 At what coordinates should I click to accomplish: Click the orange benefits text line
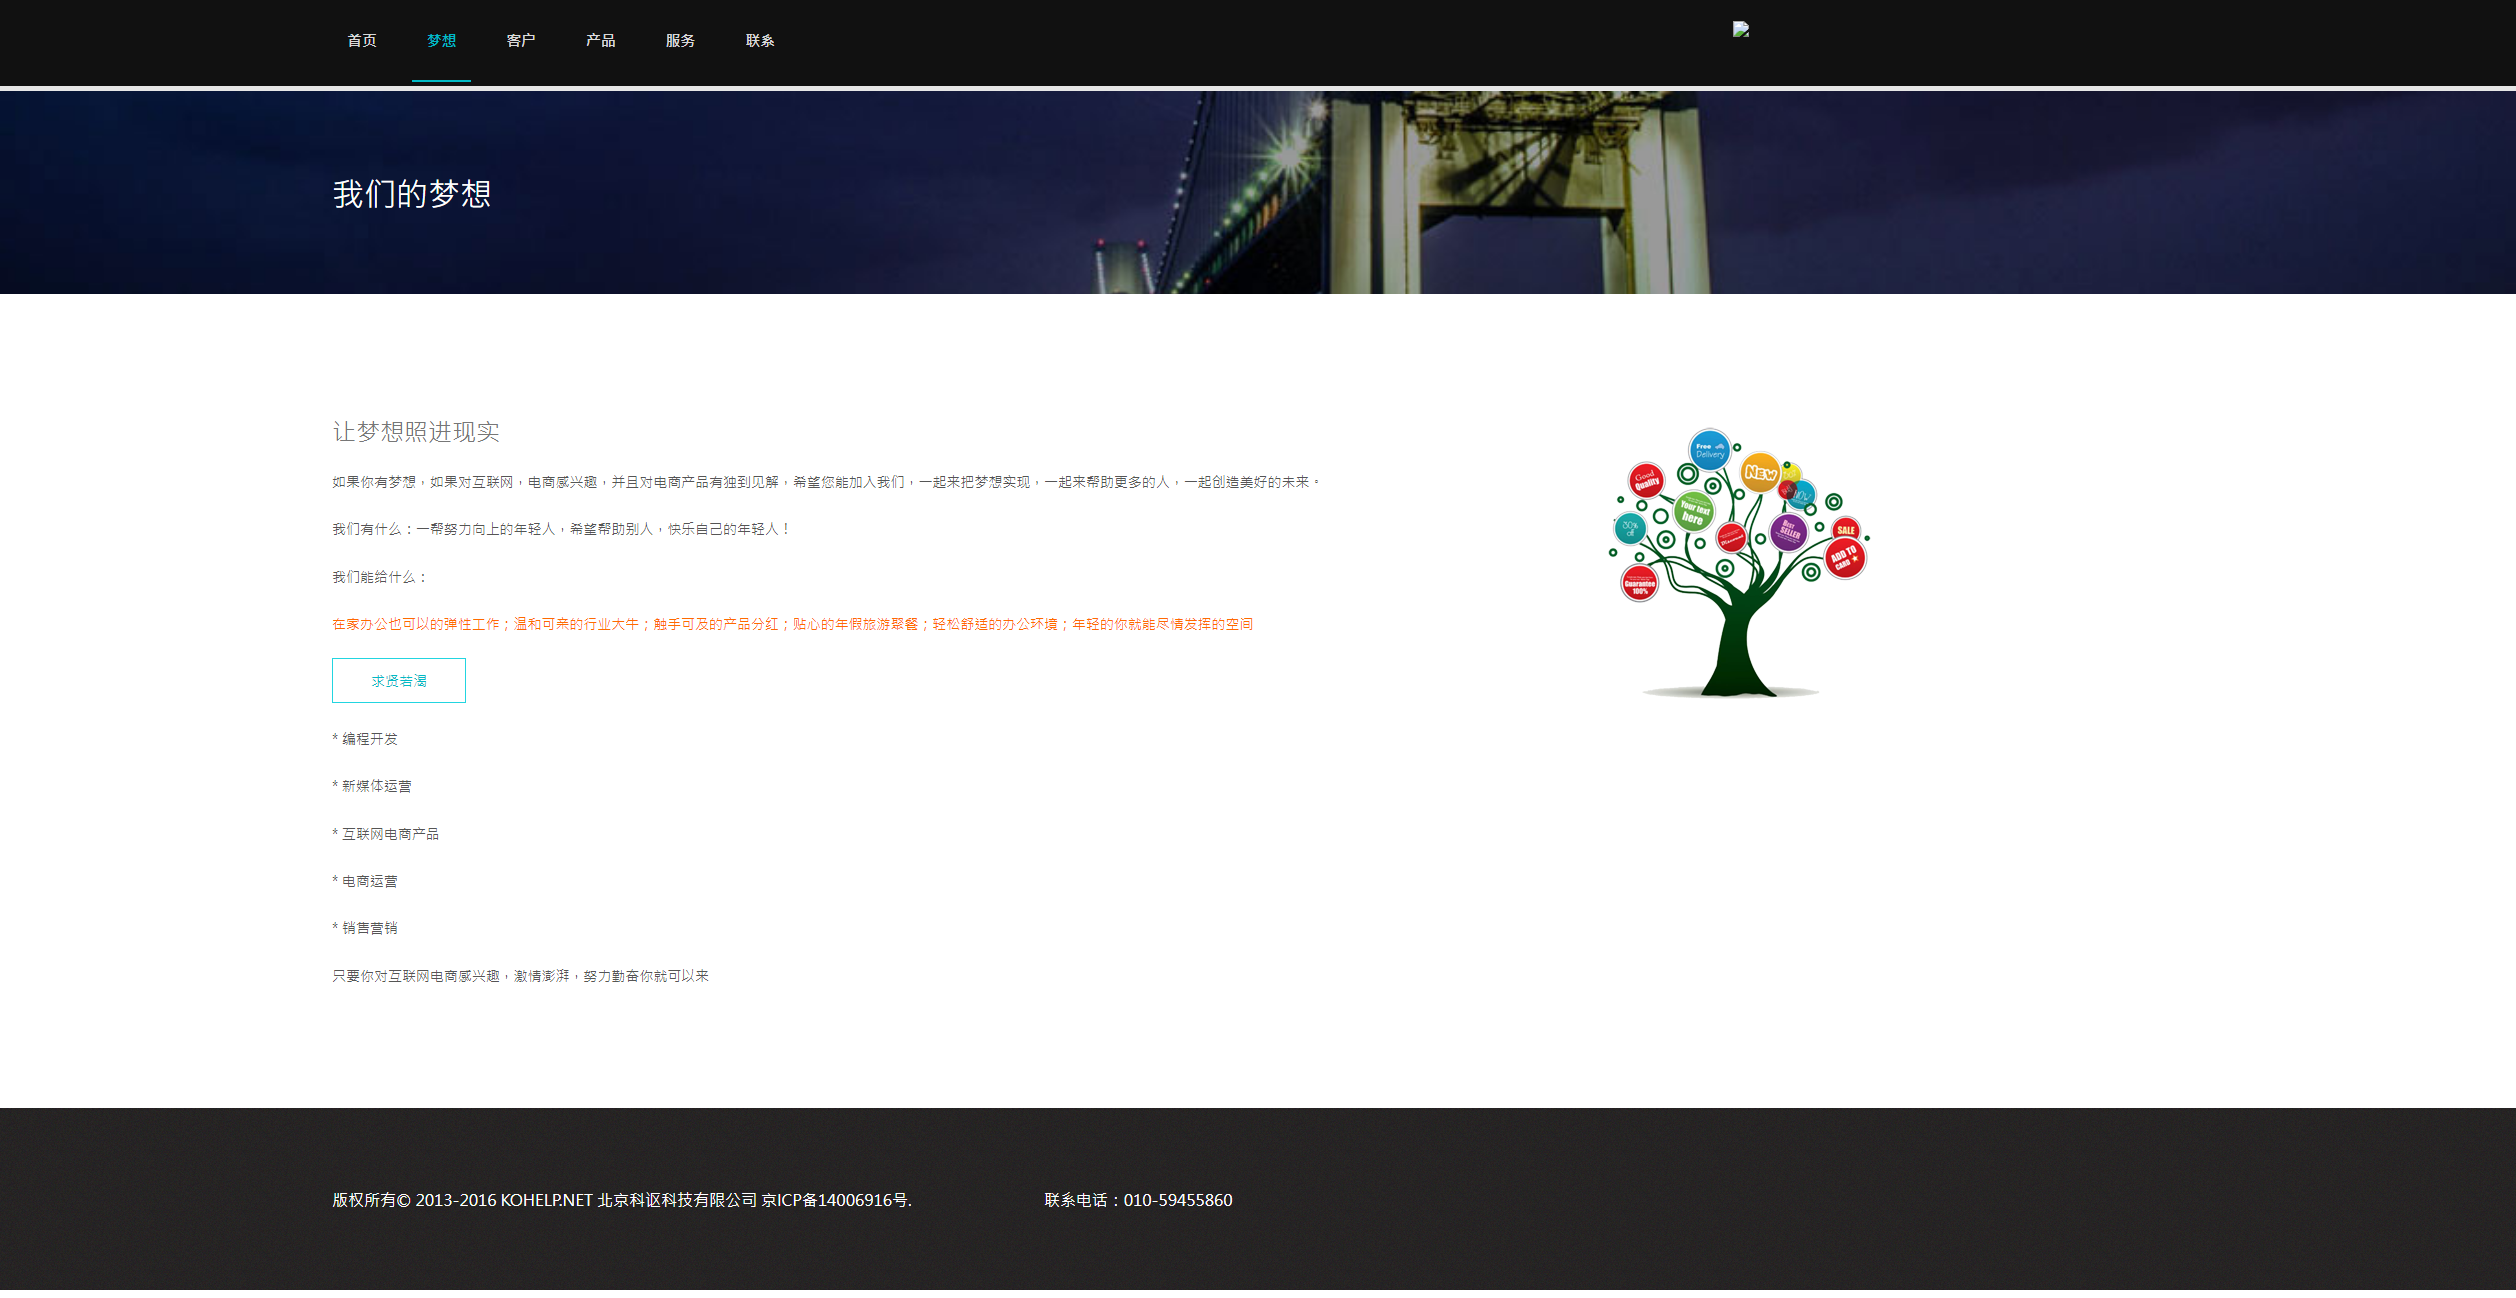pos(792,624)
